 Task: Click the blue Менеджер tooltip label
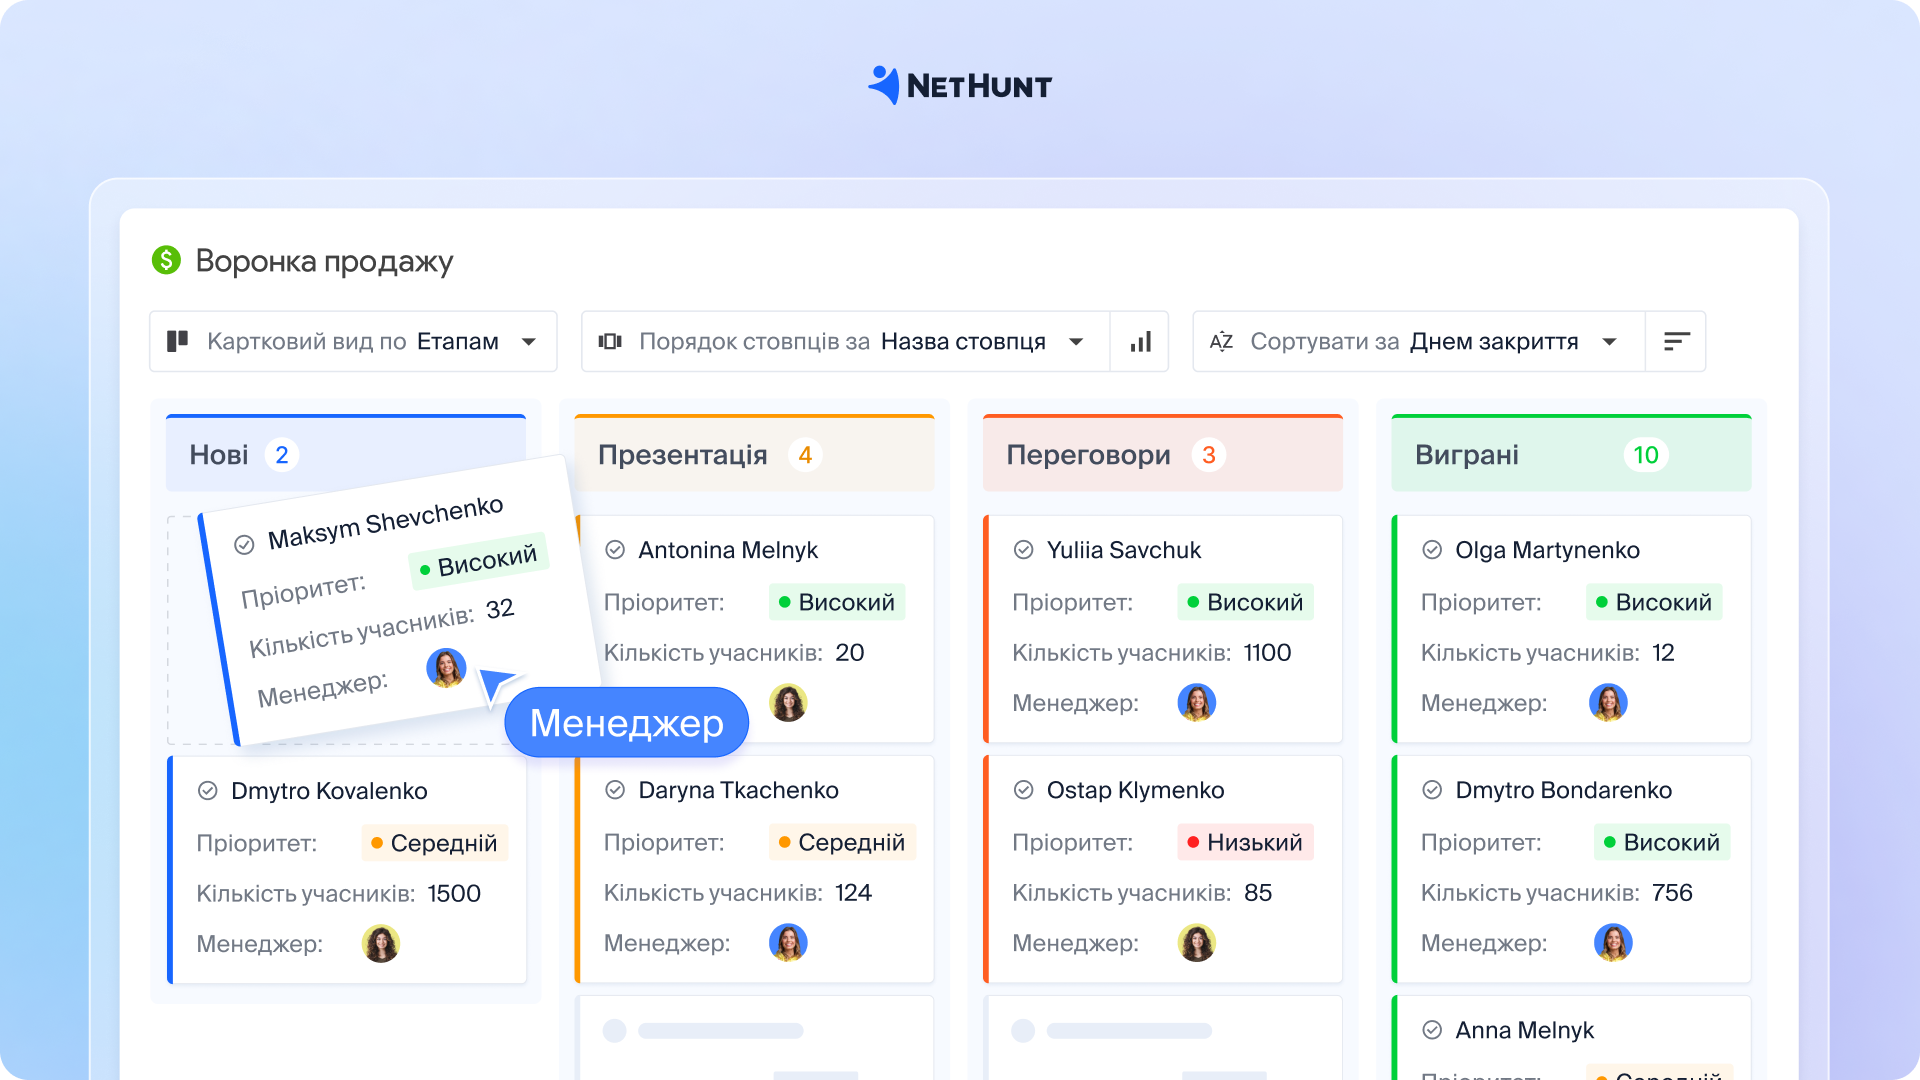click(x=627, y=723)
